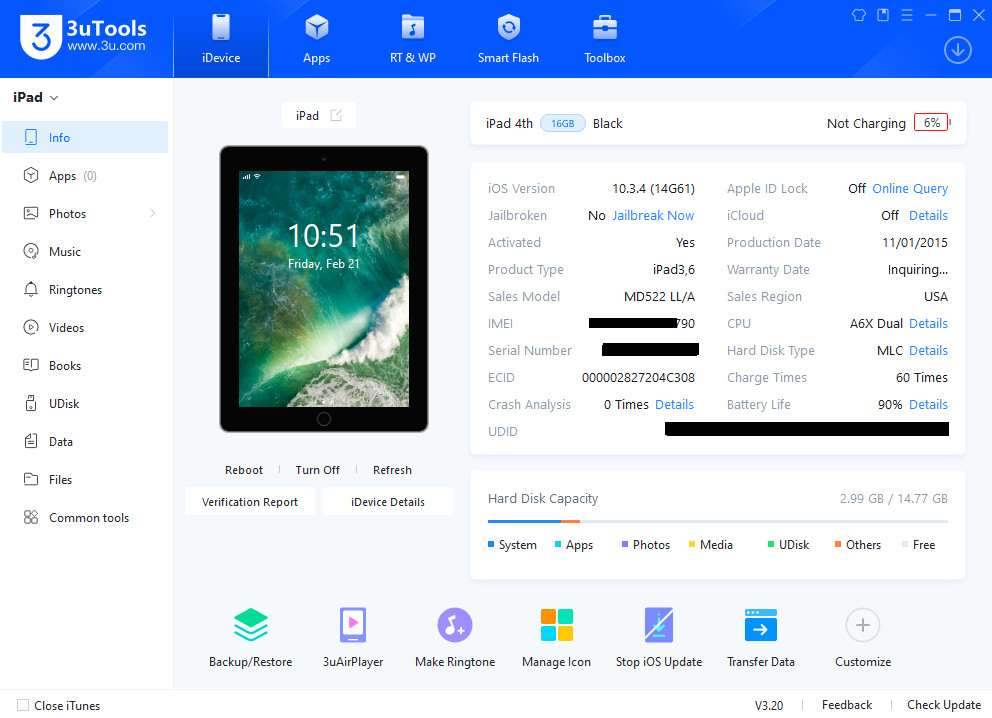Click the red 6% battery indicator
The image size is (992, 718).
click(932, 123)
